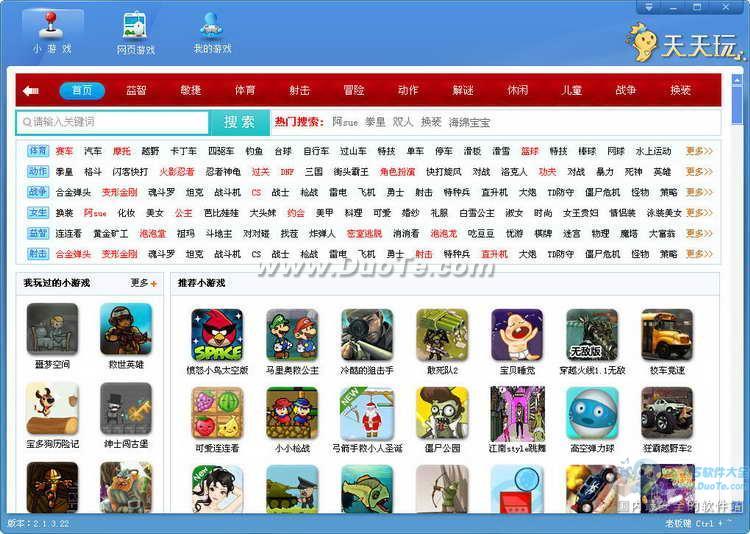
Task: Expand 更多>> in the 射击 row
Action: tap(699, 254)
